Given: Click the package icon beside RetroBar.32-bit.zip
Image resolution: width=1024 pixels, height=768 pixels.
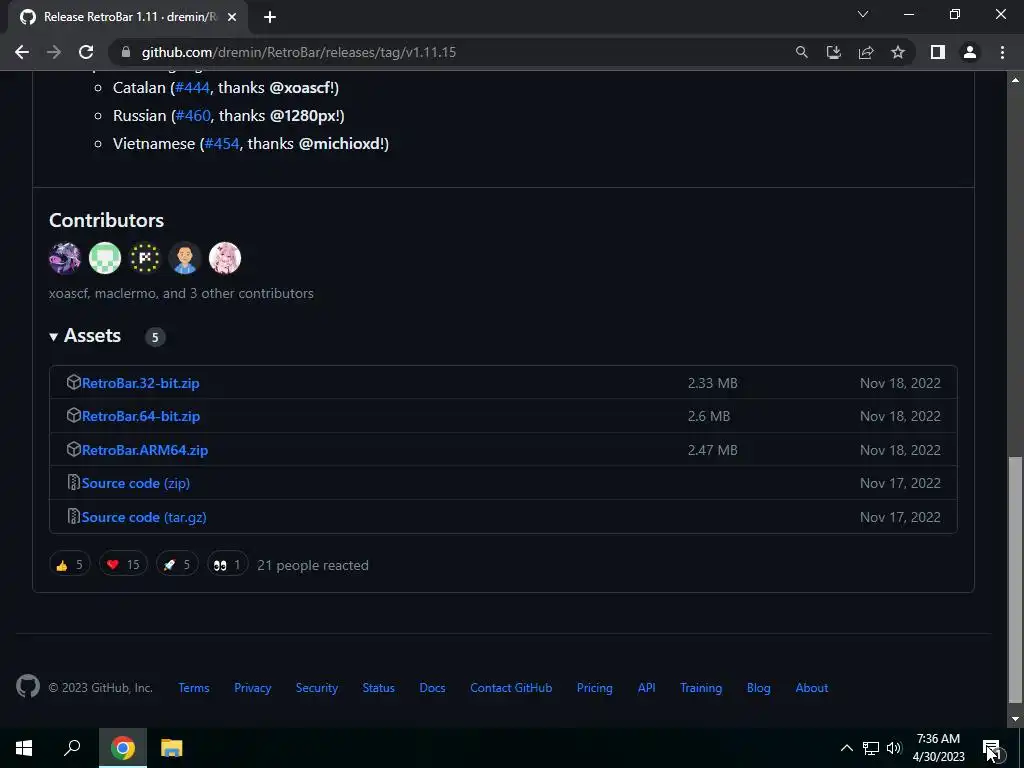Looking at the screenshot, I should coord(74,382).
